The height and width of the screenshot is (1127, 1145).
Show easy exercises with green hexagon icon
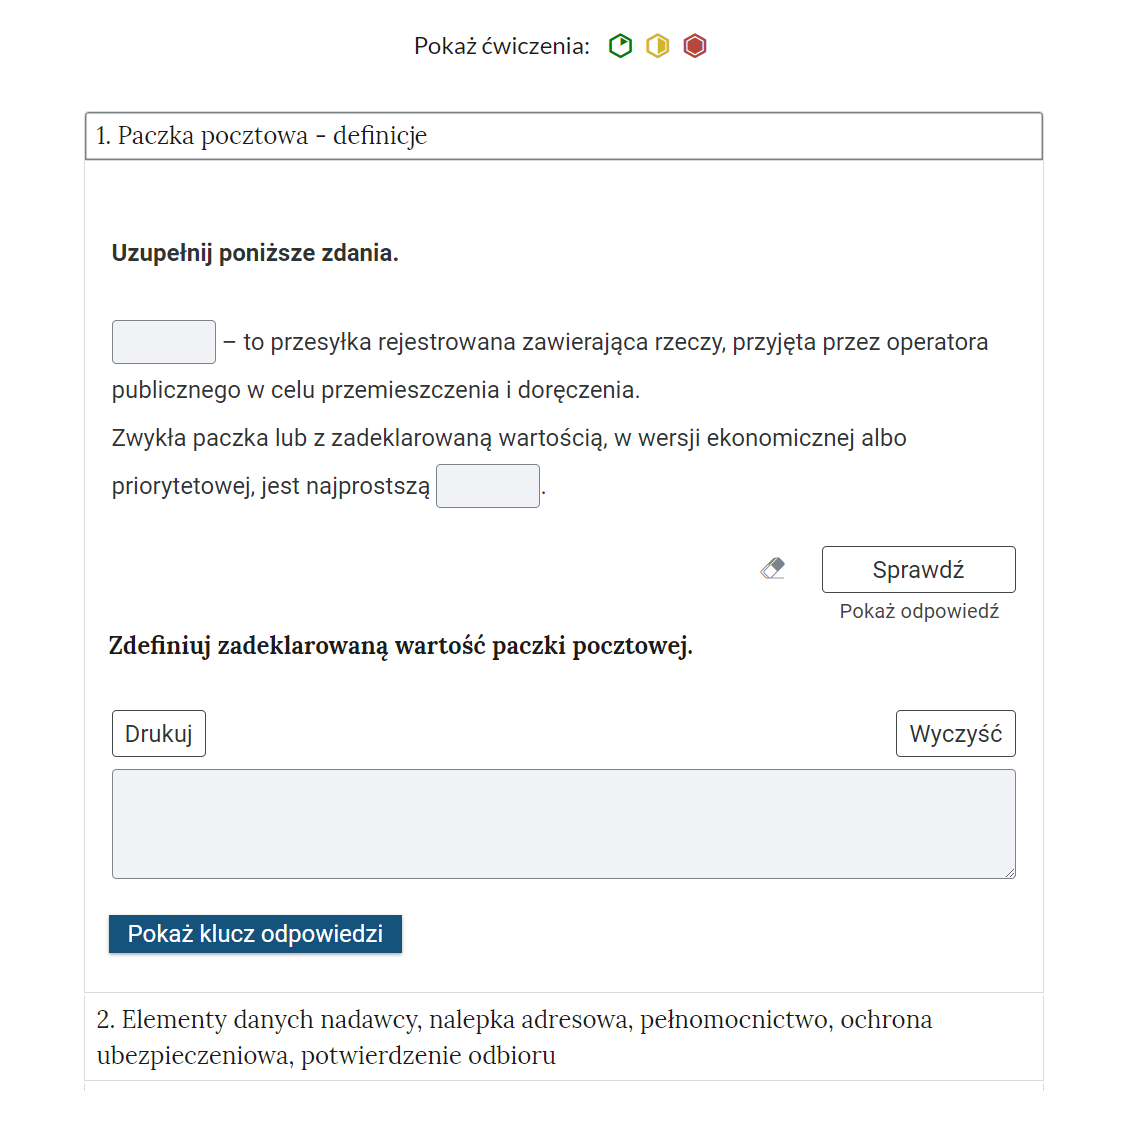pos(620,46)
